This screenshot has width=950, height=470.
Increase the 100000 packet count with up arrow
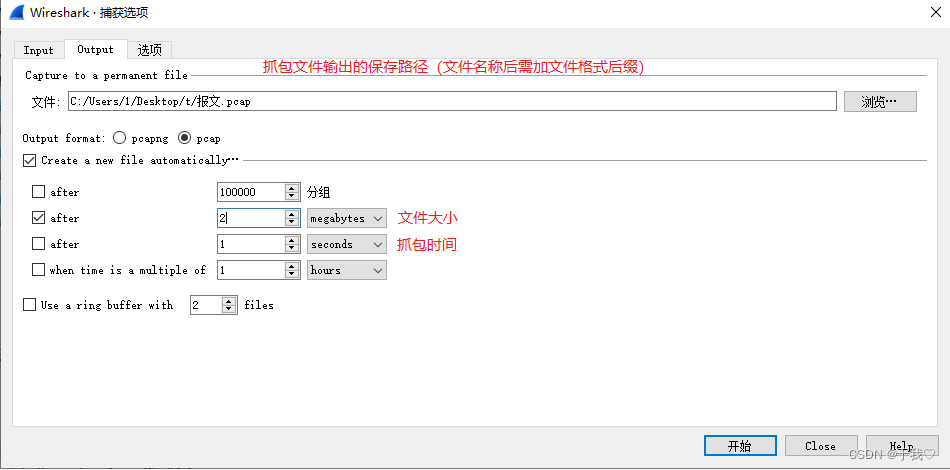292,188
